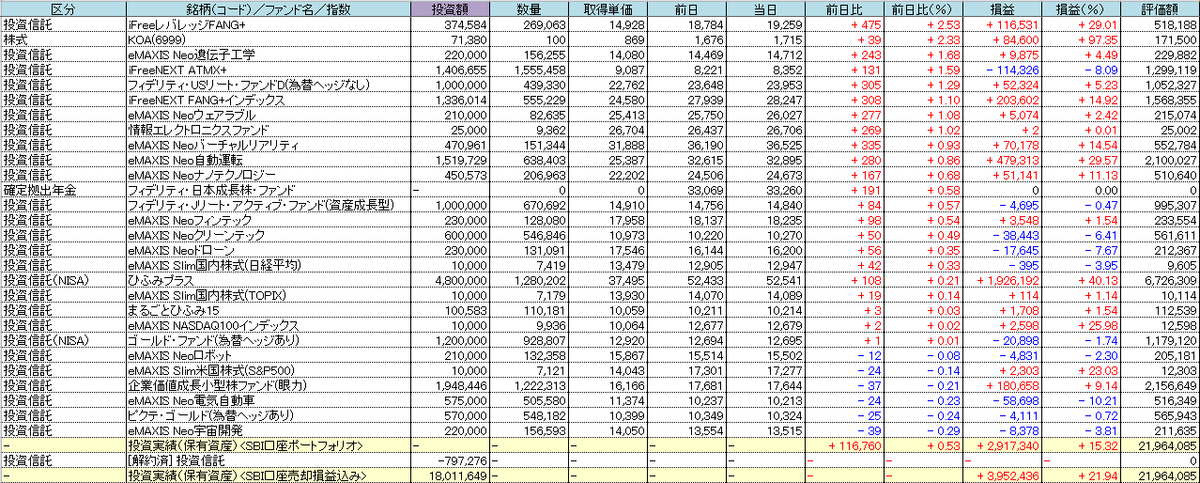Click the 損益(%) column header
The height and width of the screenshot is (483, 1200).
tap(1082, 8)
